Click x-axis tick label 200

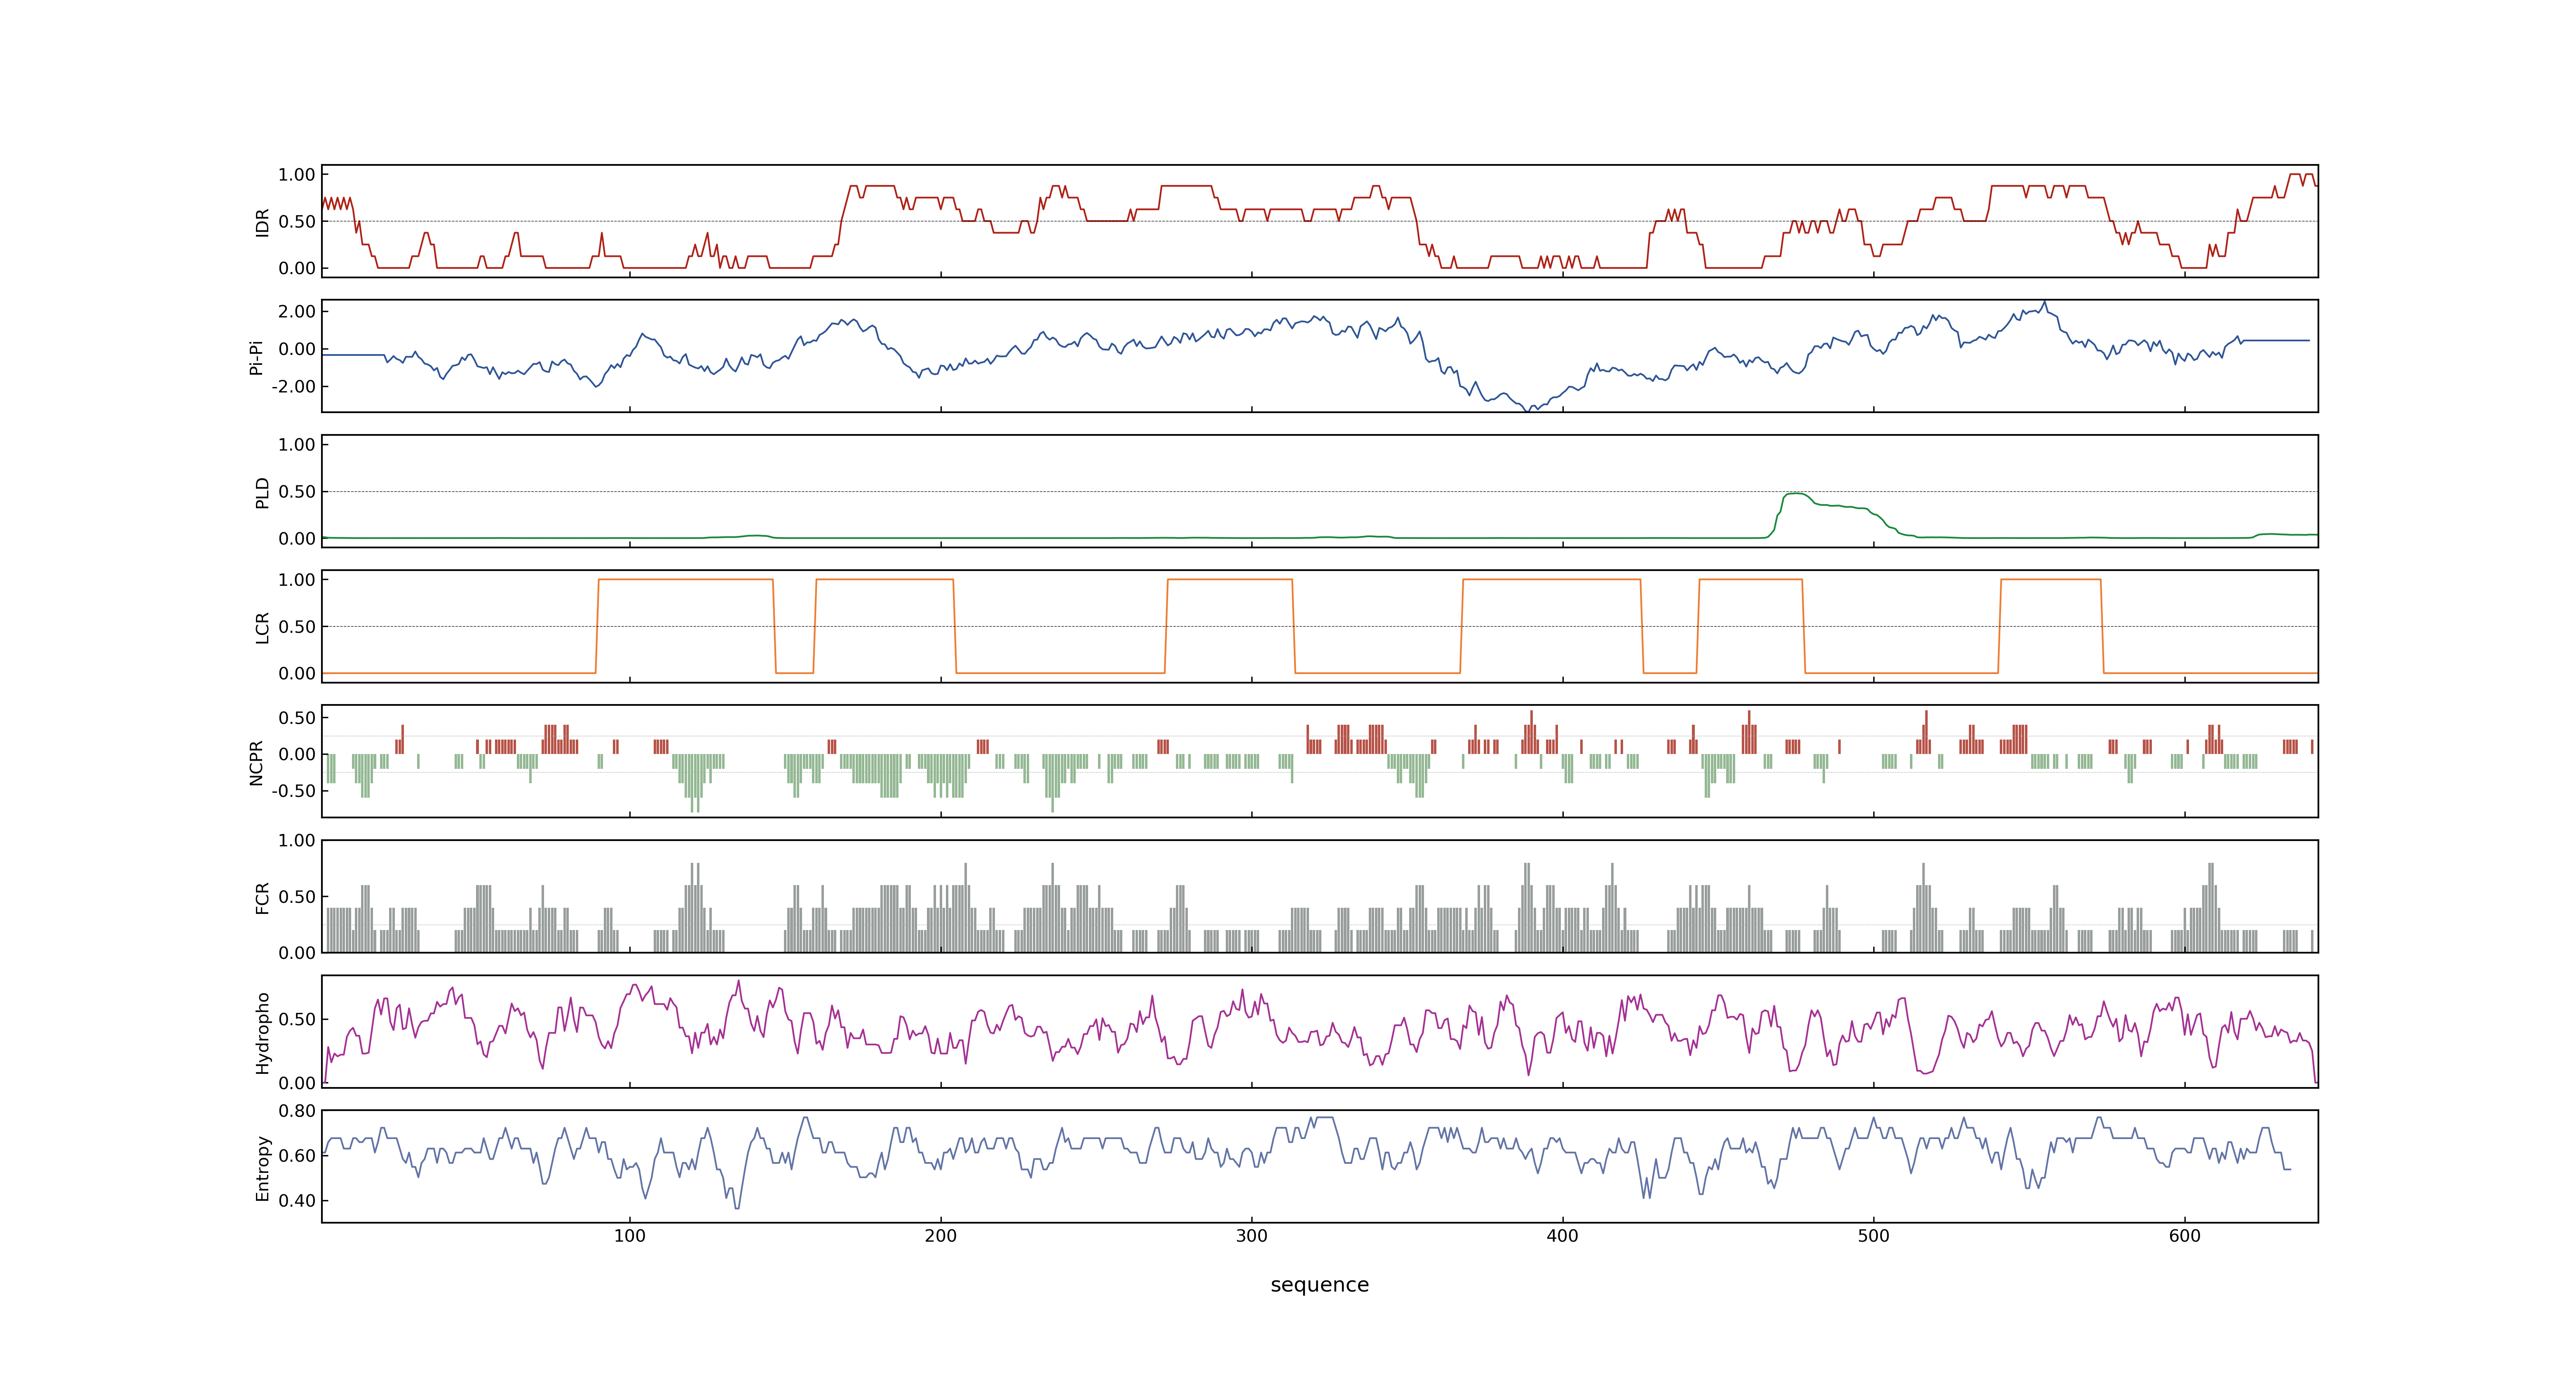[x=940, y=1236]
